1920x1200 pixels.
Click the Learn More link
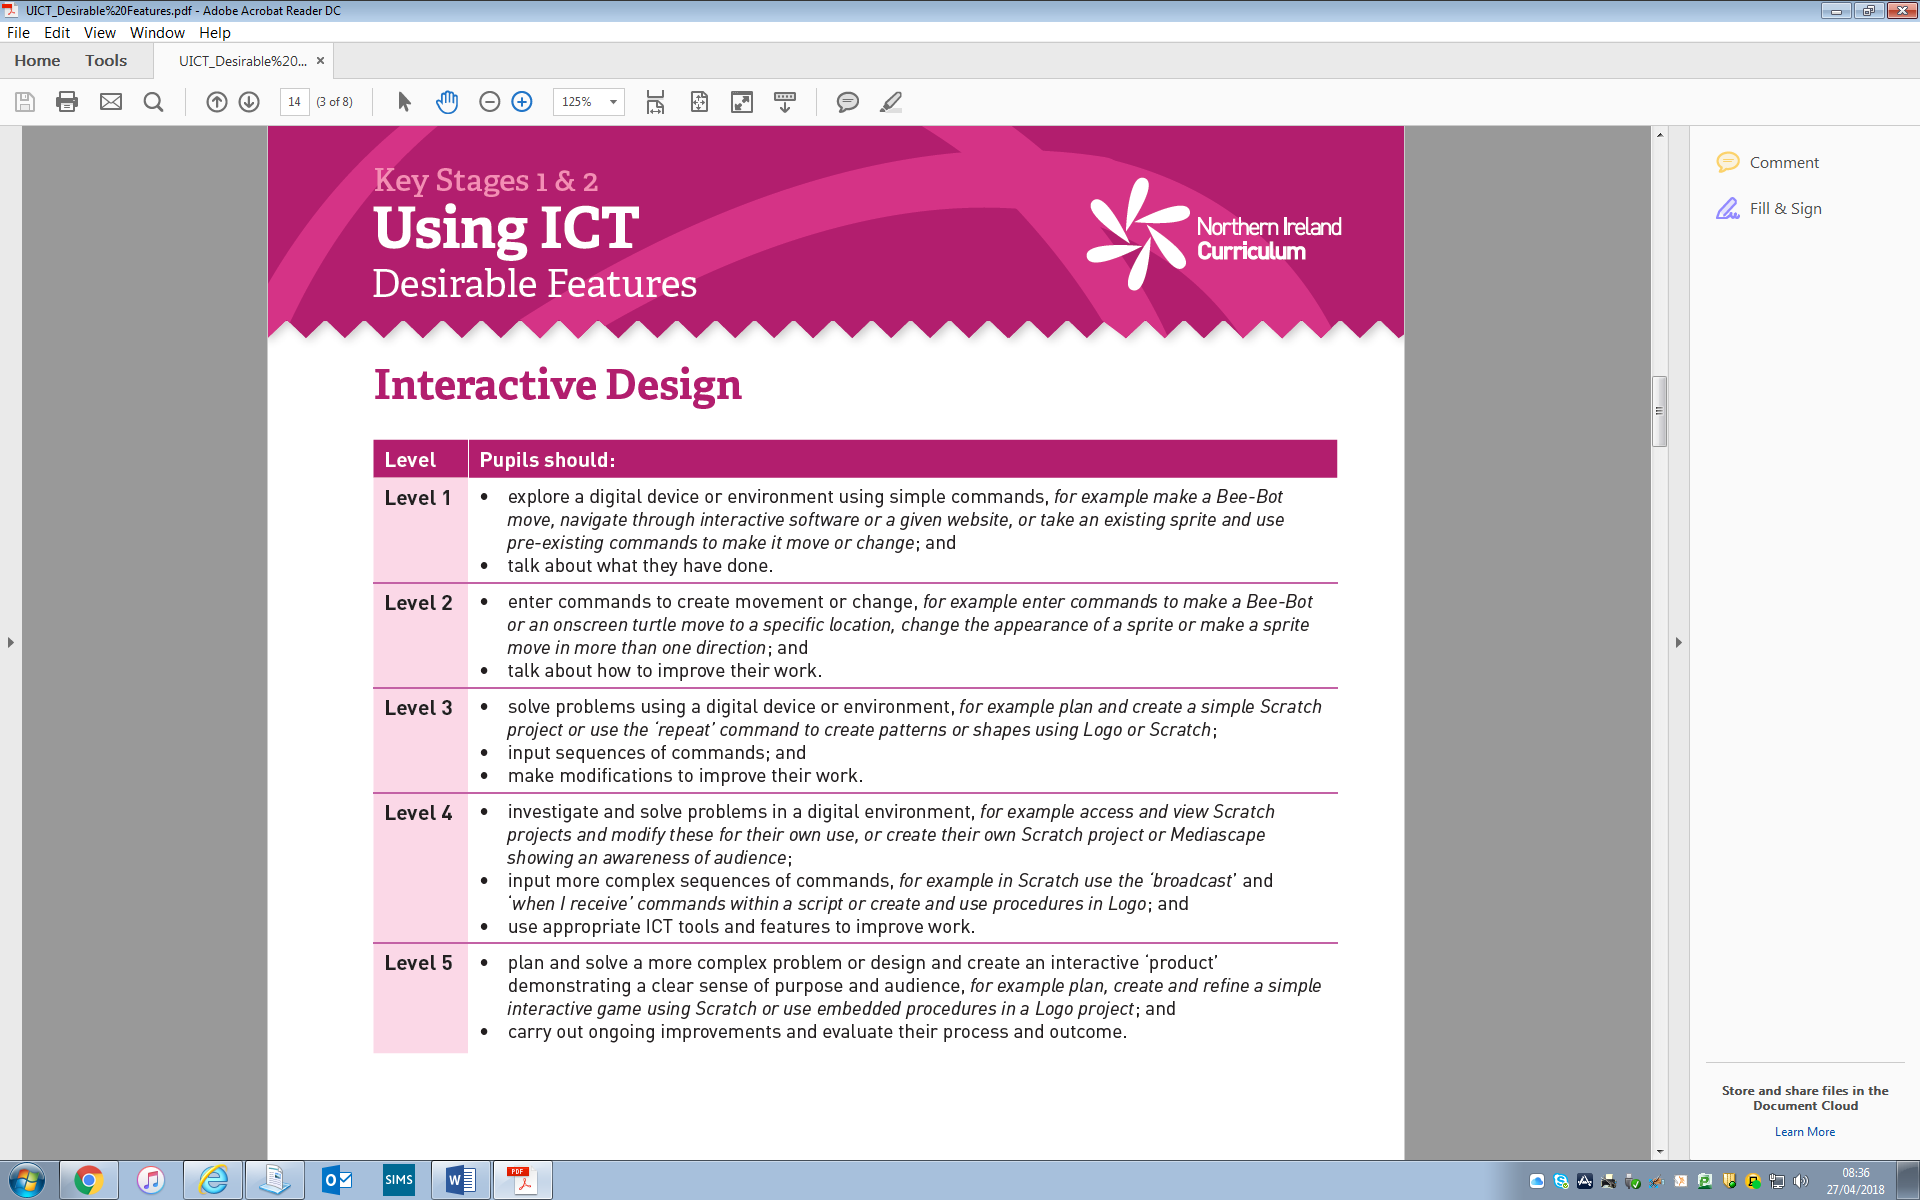1805,1132
